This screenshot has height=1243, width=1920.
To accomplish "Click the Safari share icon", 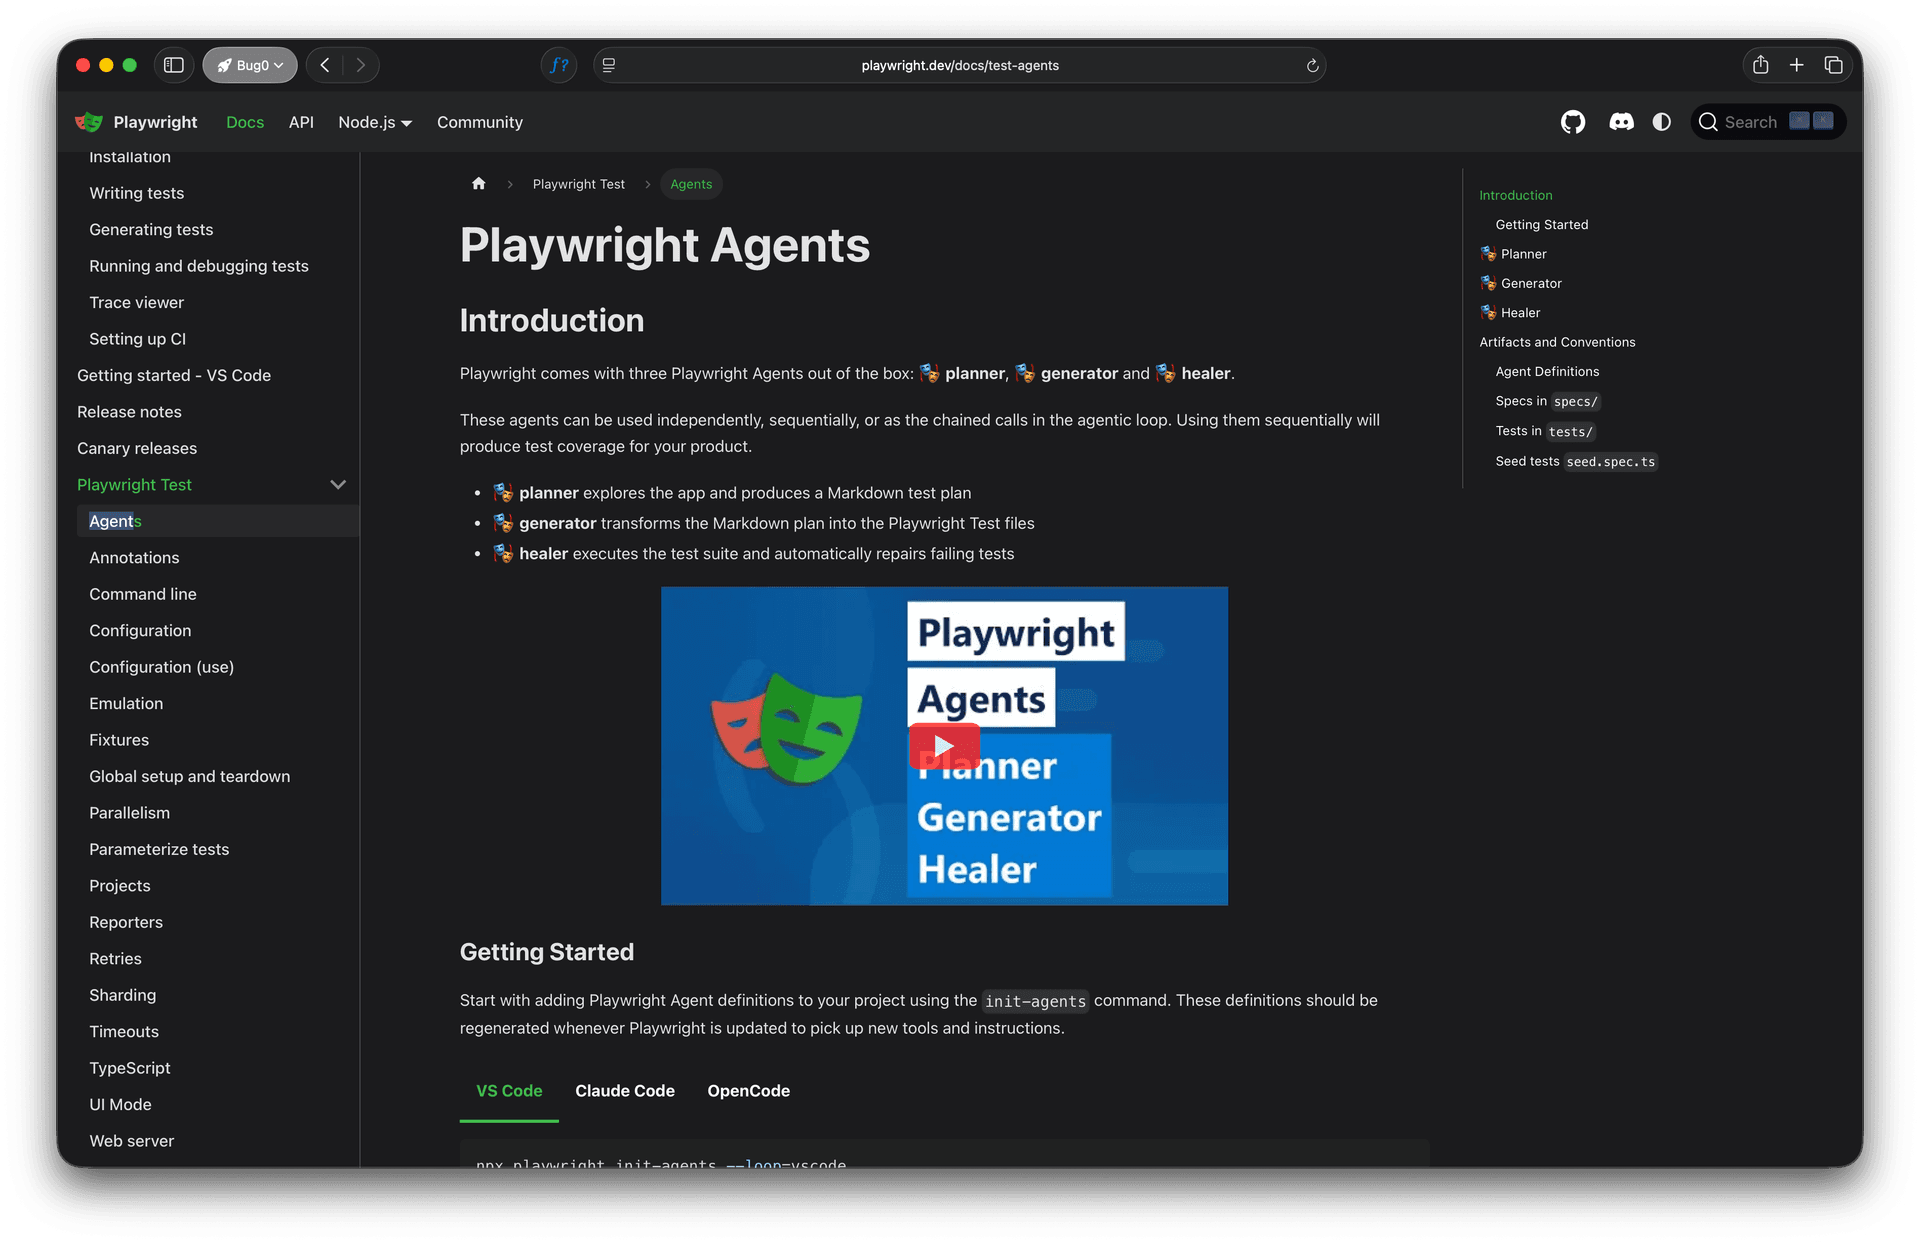I will point(1760,65).
